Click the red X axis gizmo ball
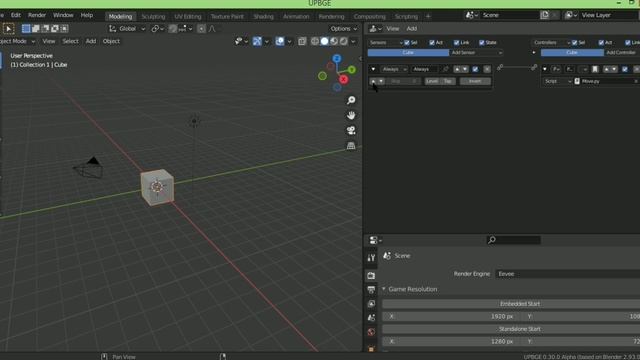640x360 pixels. [x=344, y=79]
